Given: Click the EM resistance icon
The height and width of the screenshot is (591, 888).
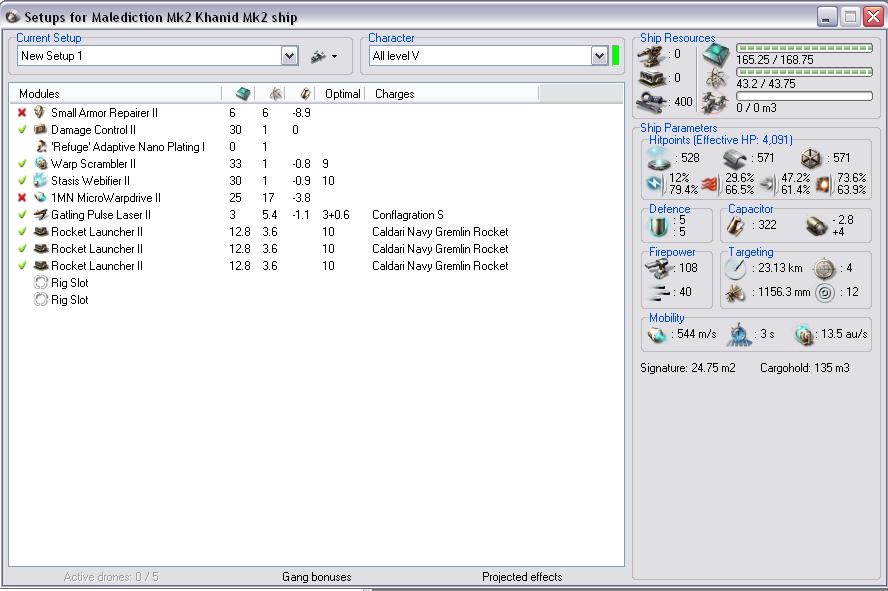Looking at the screenshot, I should 655,183.
